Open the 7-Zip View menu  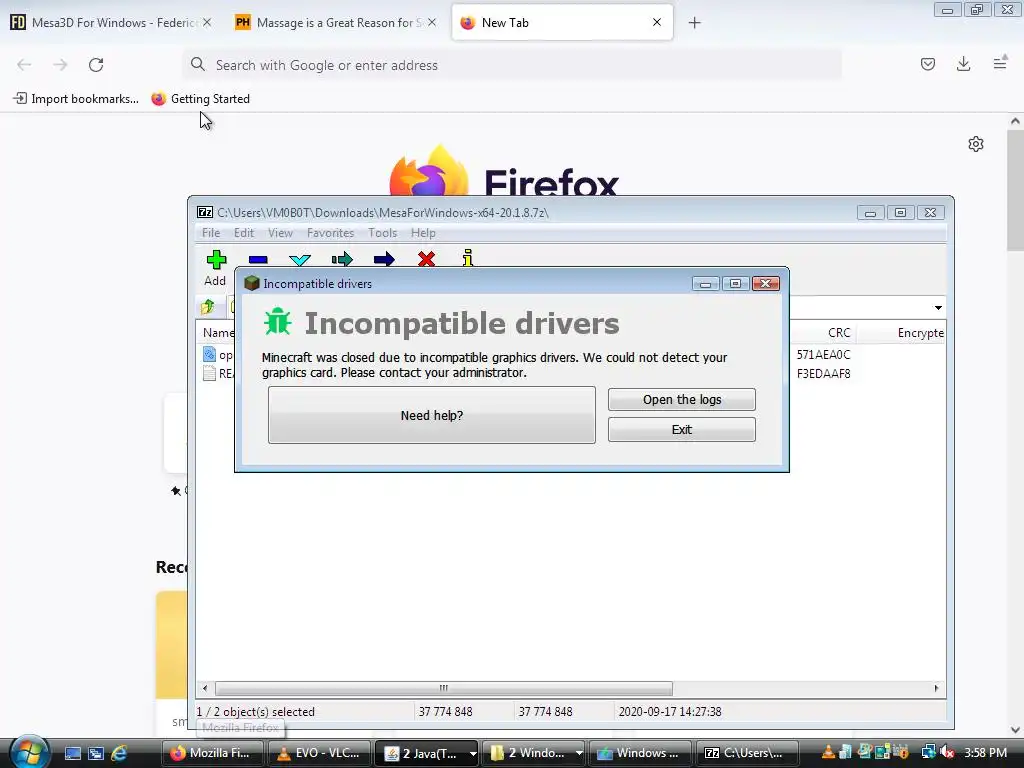pyautogui.click(x=280, y=233)
